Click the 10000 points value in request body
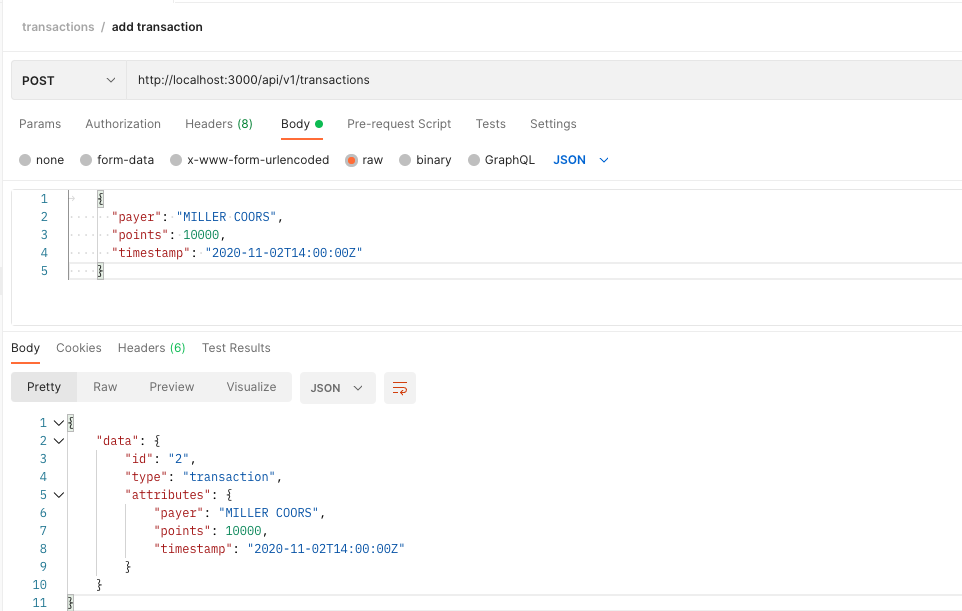The height and width of the screenshot is (611, 962). 201,235
